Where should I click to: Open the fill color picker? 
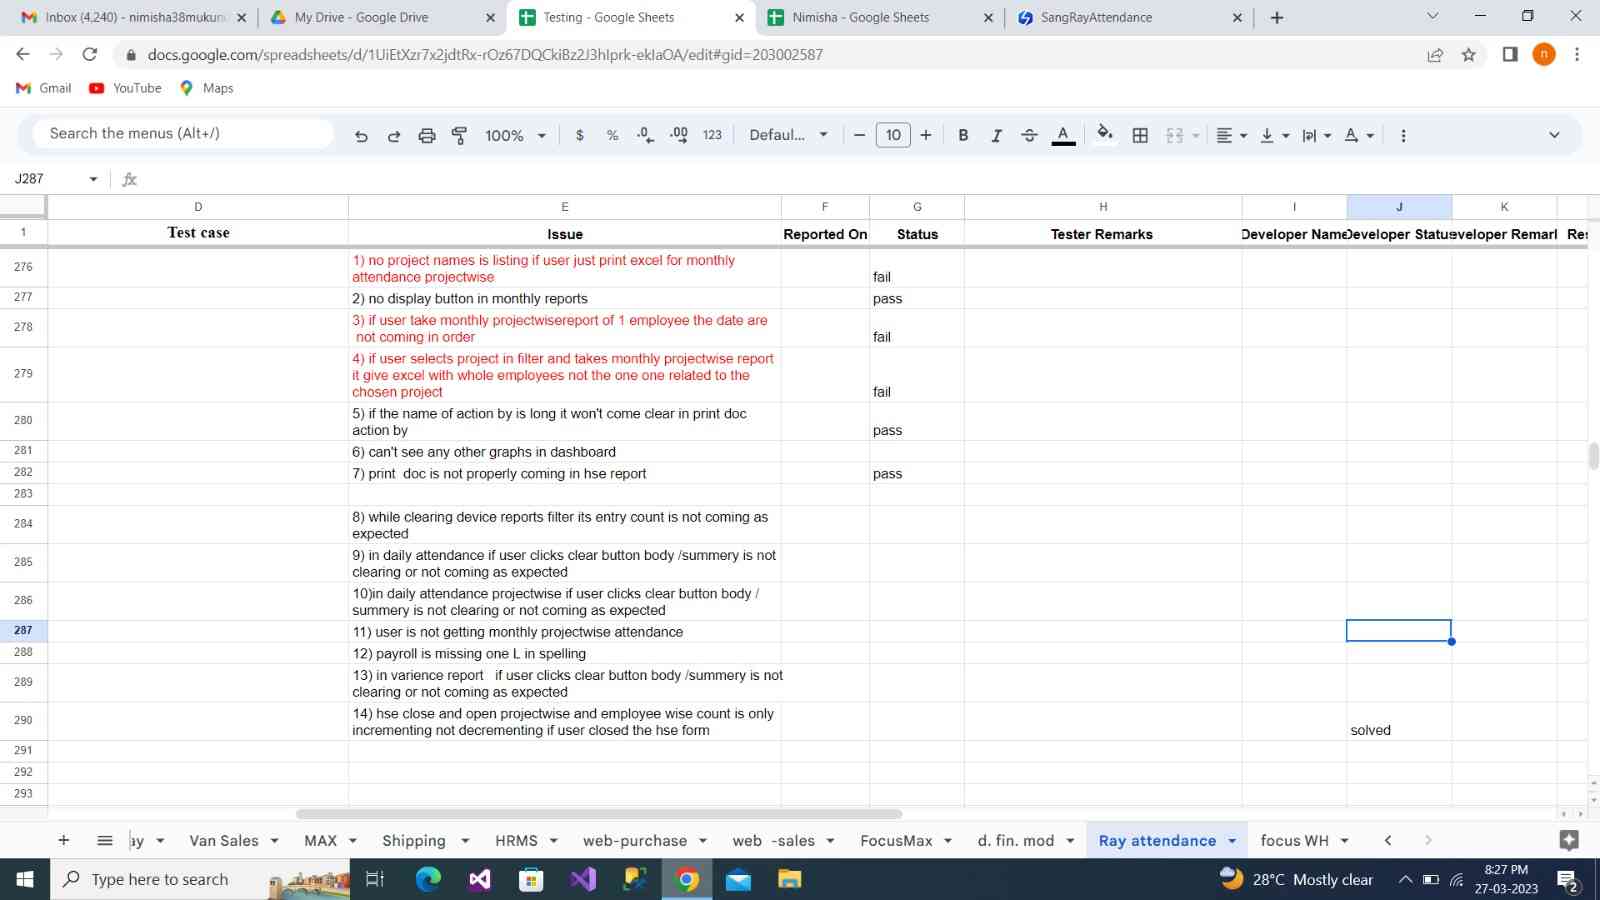1104,136
